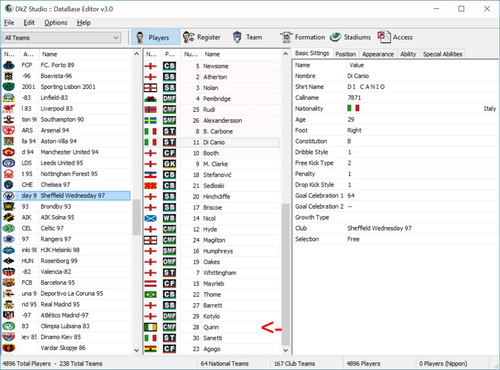Click the player list scroll up arrow
Screen dimensions: 500x370
tap(285, 54)
